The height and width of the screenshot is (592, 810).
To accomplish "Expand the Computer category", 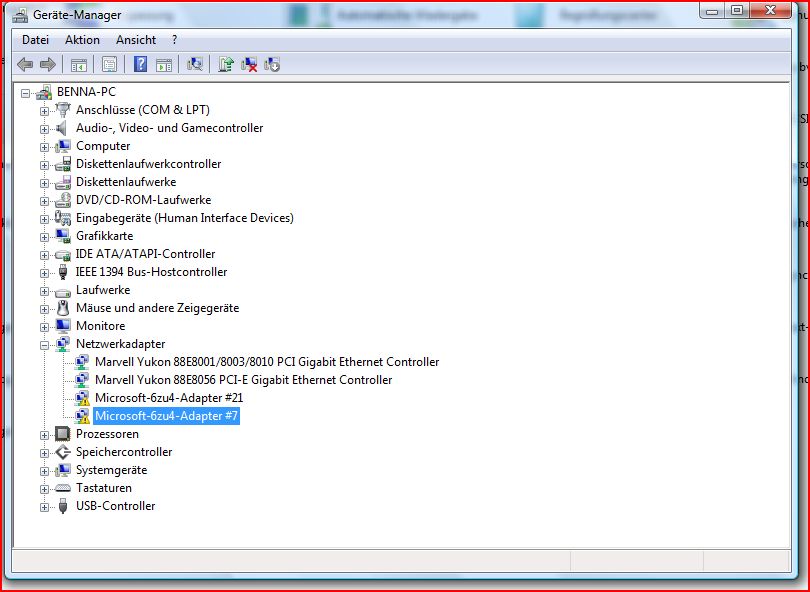I will pos(44,147).
